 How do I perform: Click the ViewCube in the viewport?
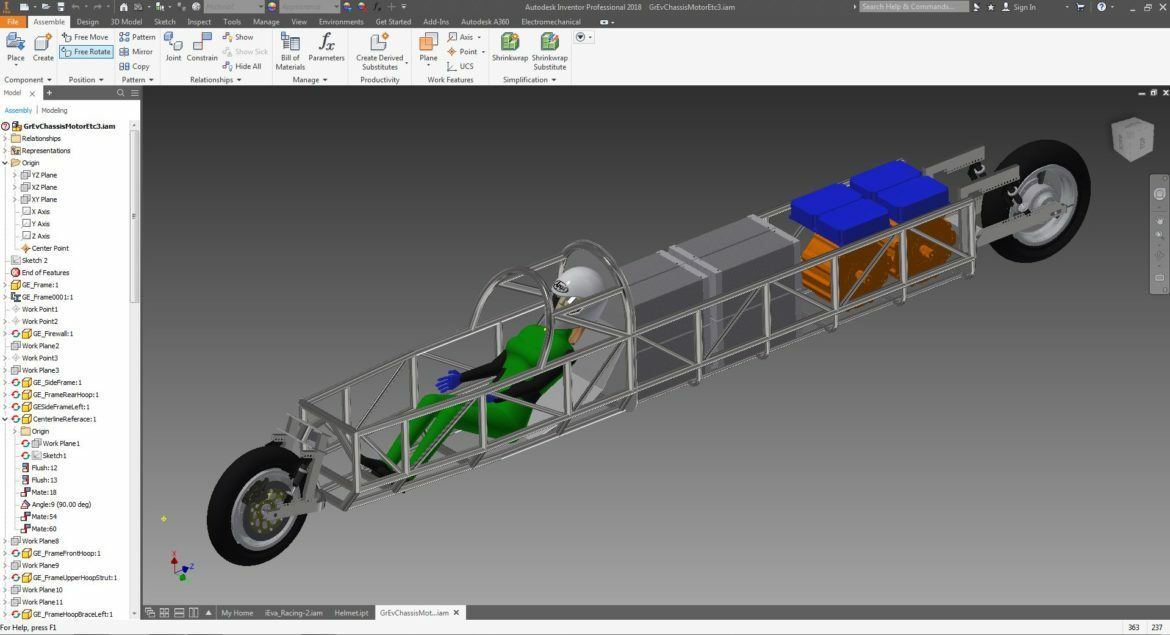point(1132,140)
